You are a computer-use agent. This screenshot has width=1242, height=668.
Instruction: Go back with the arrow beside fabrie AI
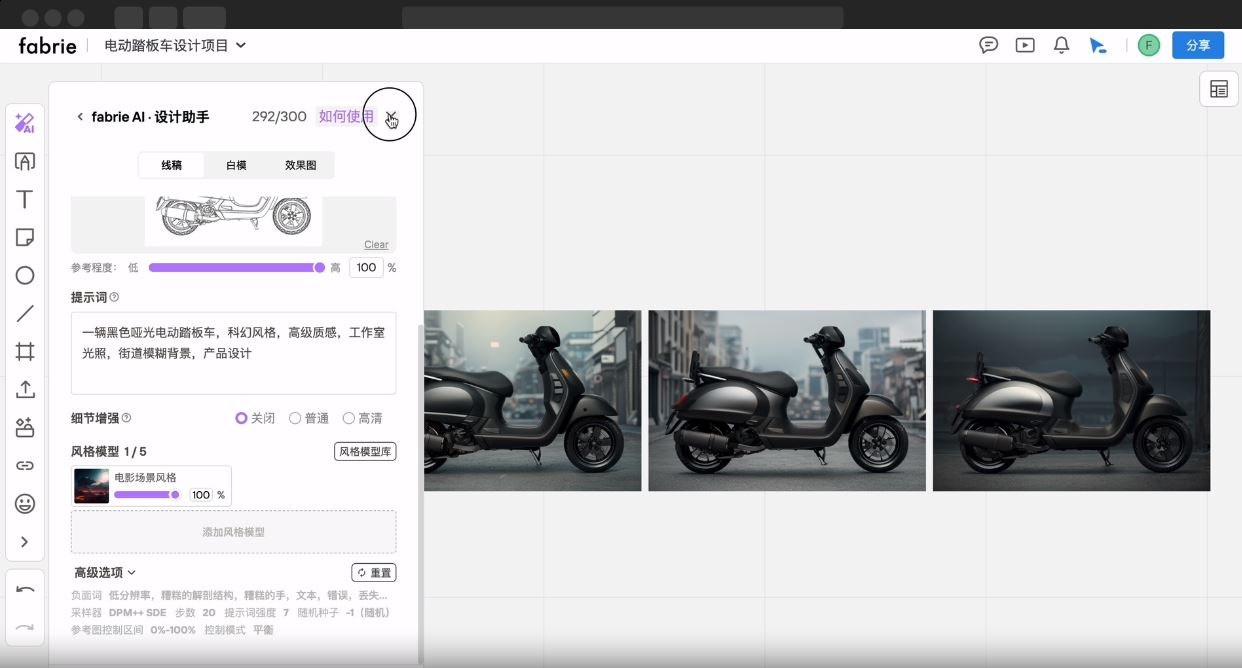[80, 117]
